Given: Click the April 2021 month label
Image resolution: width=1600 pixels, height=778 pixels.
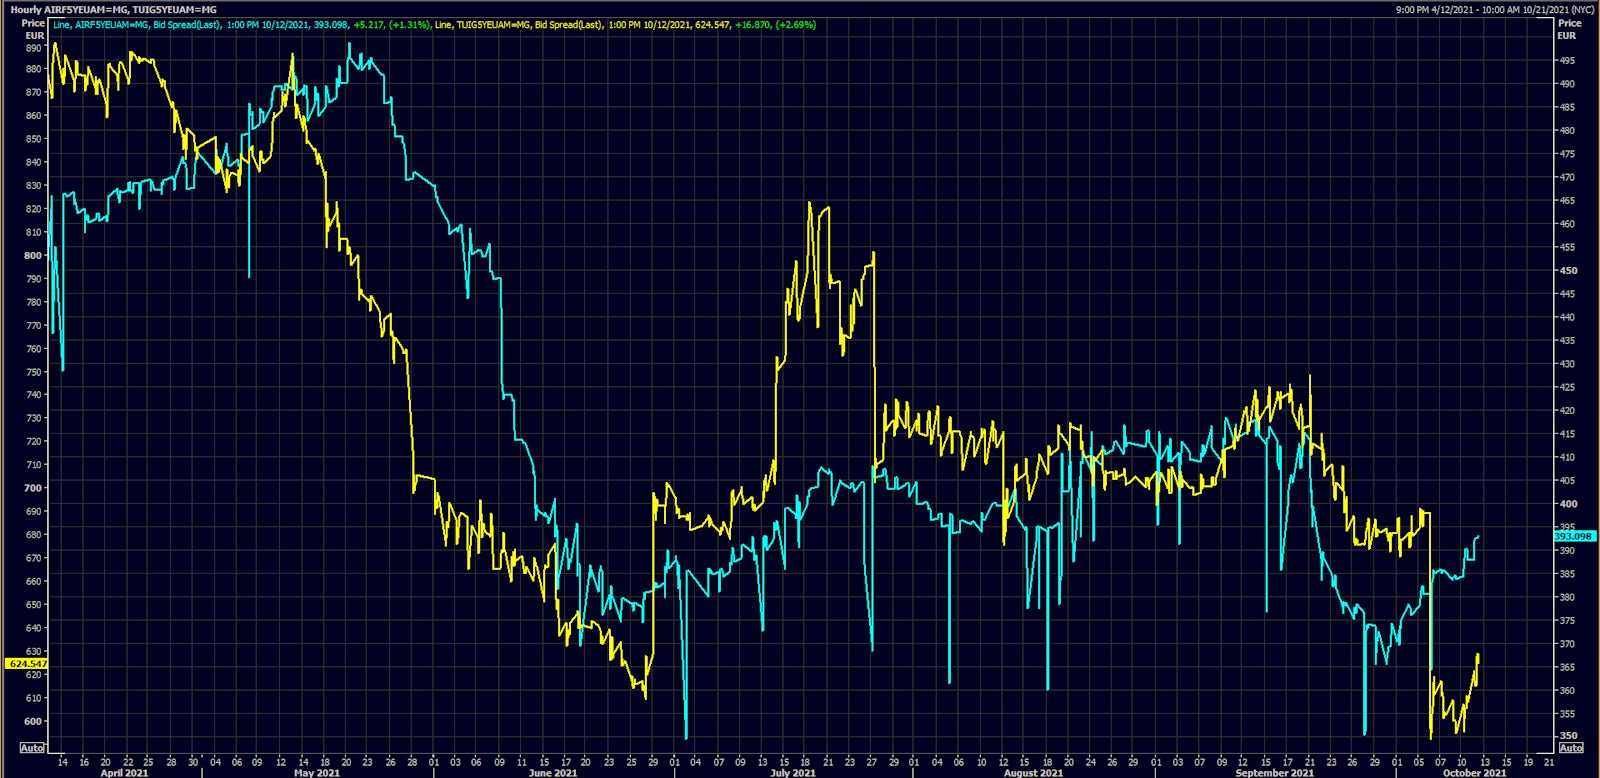Looking at the screenshot, I should pyautogui.click(x=124, y=772).
